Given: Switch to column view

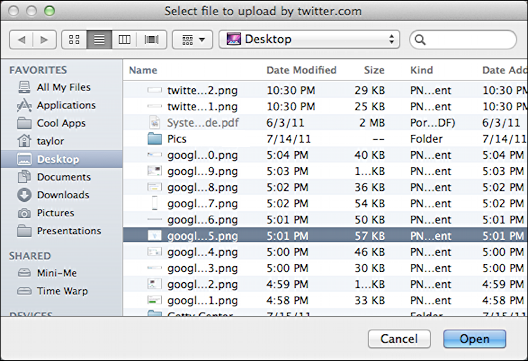Looking at the screenshot, I should (124, 40).
